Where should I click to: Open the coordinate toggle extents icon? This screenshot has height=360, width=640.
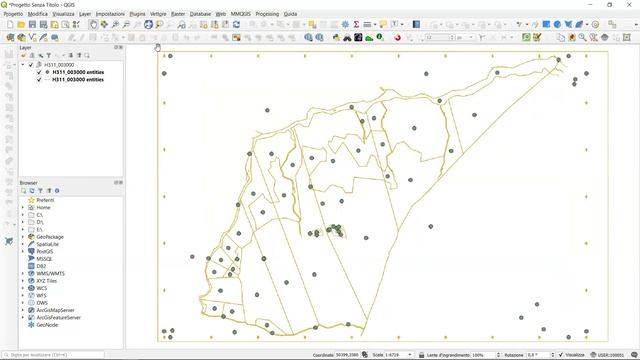pos(365,355)
